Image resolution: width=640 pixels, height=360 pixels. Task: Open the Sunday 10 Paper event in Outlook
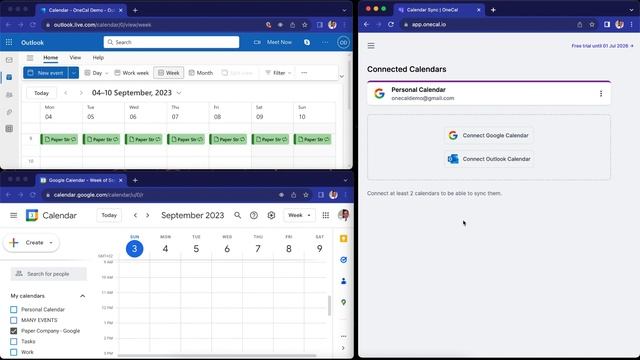(313, 139)
